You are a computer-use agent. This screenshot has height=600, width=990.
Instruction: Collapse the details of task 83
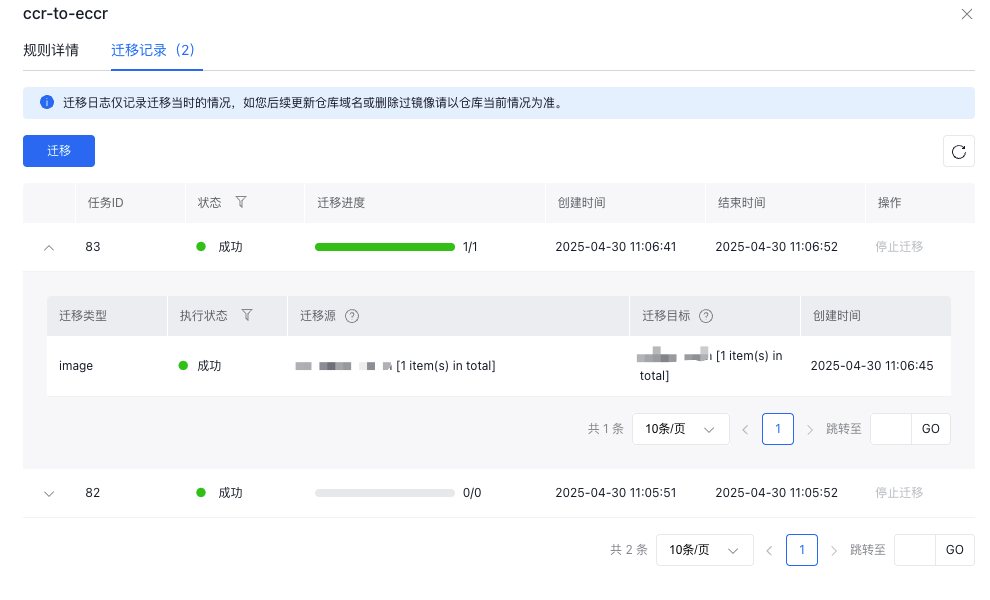click(49, 248)
